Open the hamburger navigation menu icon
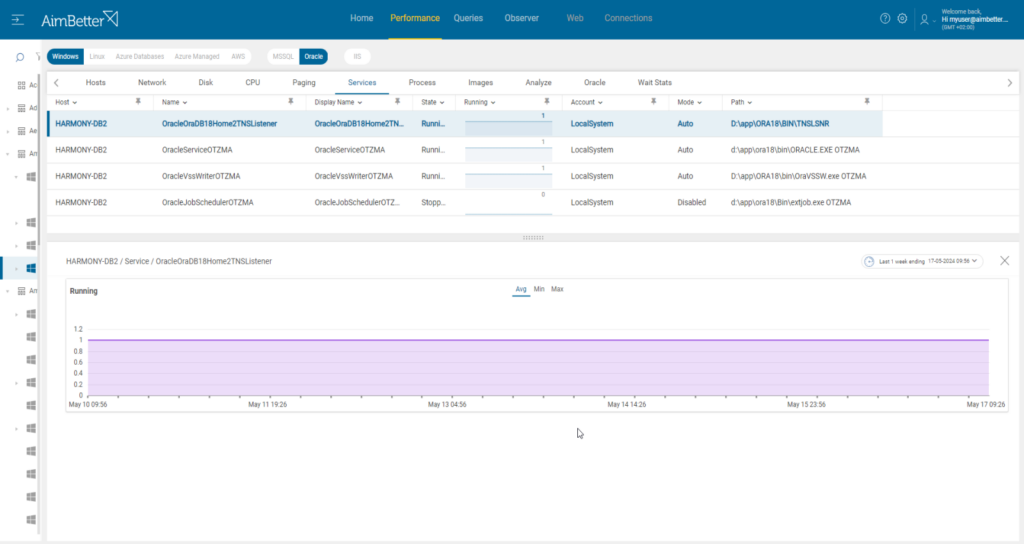Image resolution: width=1024 pixels, height=544 pixels. (x=18, y=20)
